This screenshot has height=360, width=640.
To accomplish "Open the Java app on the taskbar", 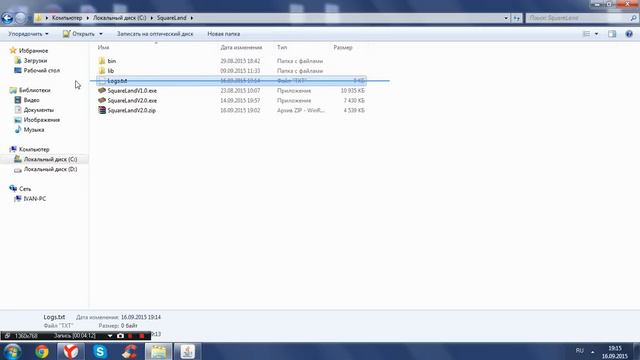I will 188,351.
